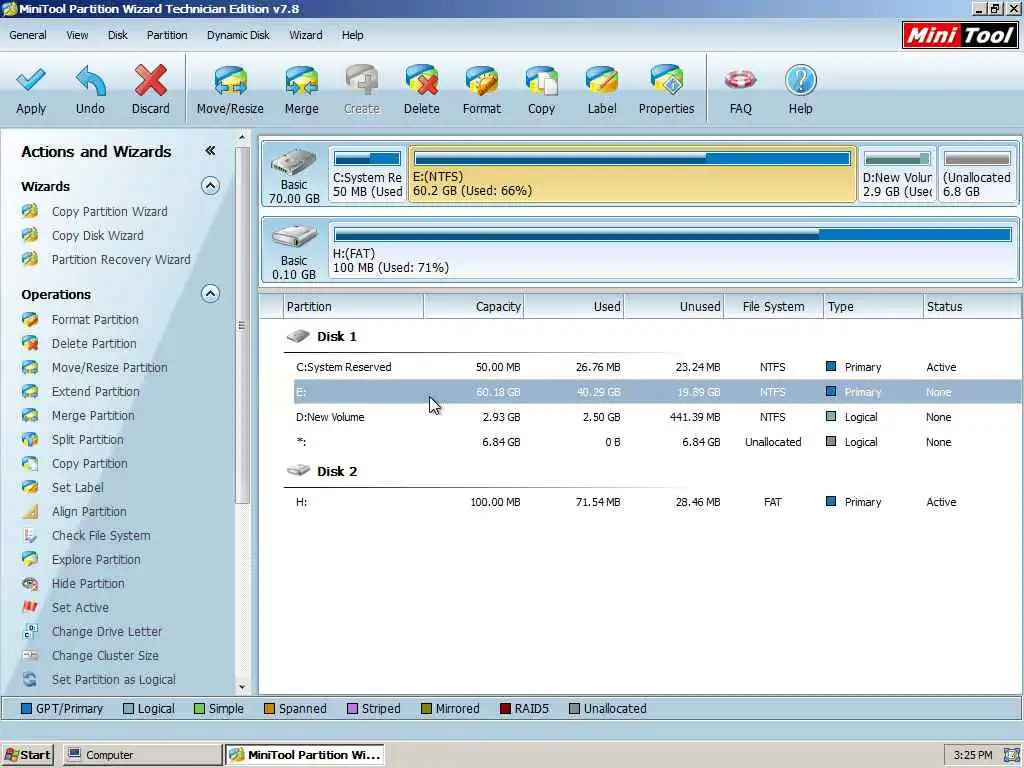
Task: Launch Copy Disk Wizard
Action: coord(97,236)
